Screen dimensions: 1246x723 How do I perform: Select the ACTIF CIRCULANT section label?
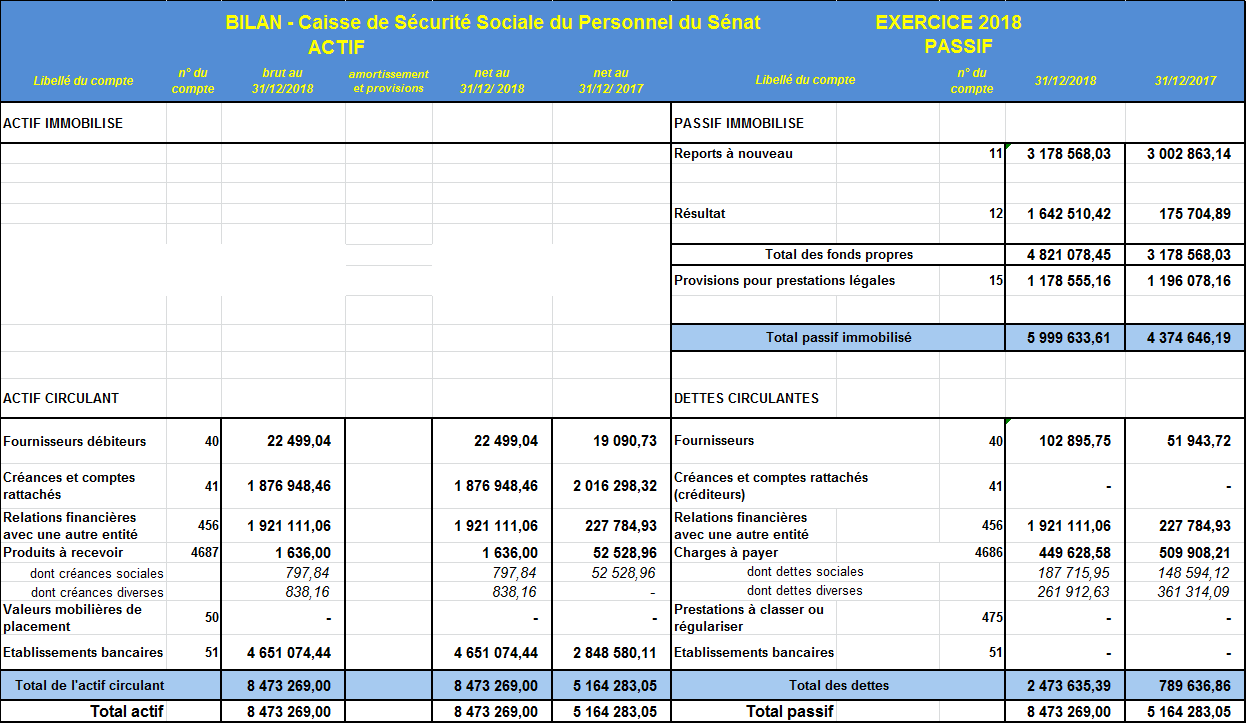click(x=61, y=398)
